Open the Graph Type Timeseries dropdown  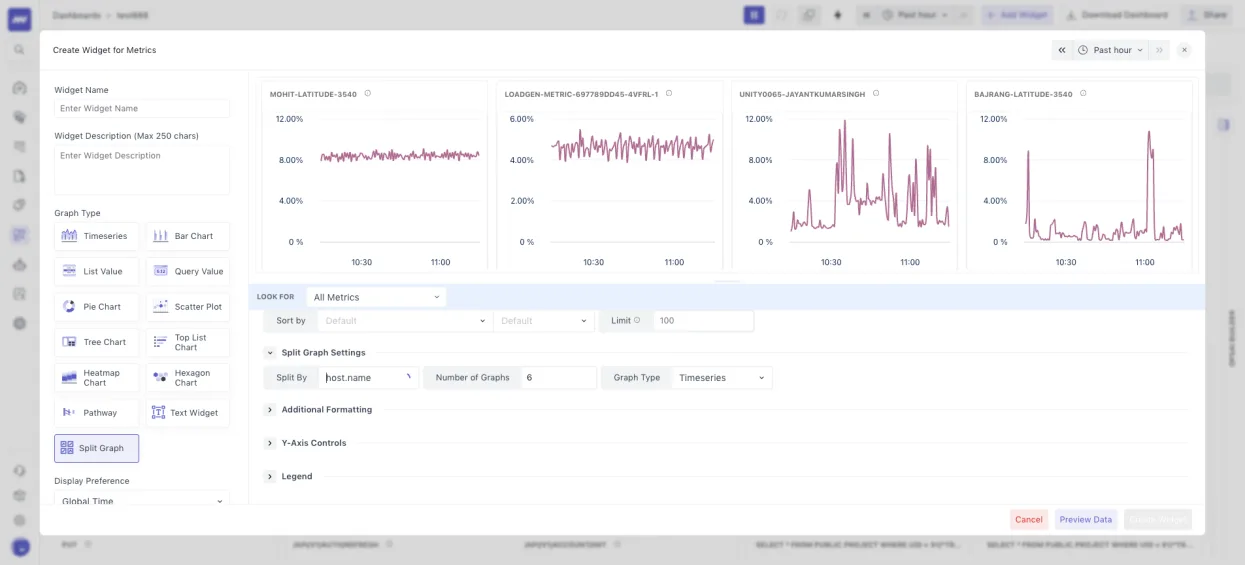click(x=721, y=378)
